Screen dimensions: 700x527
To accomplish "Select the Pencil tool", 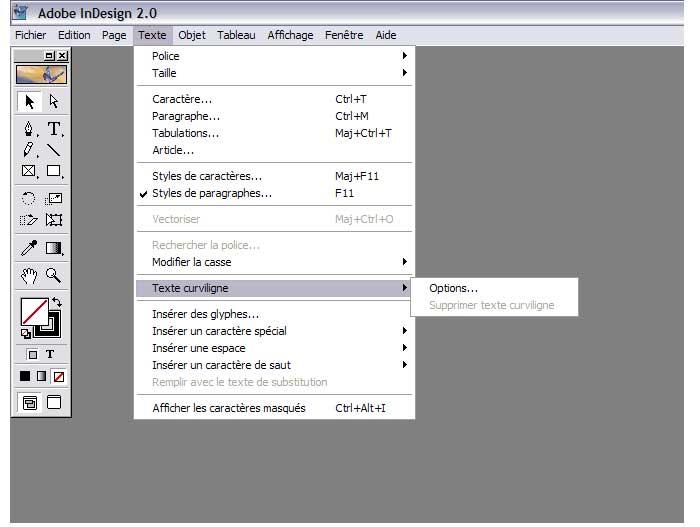I will [x=29, y=150].
